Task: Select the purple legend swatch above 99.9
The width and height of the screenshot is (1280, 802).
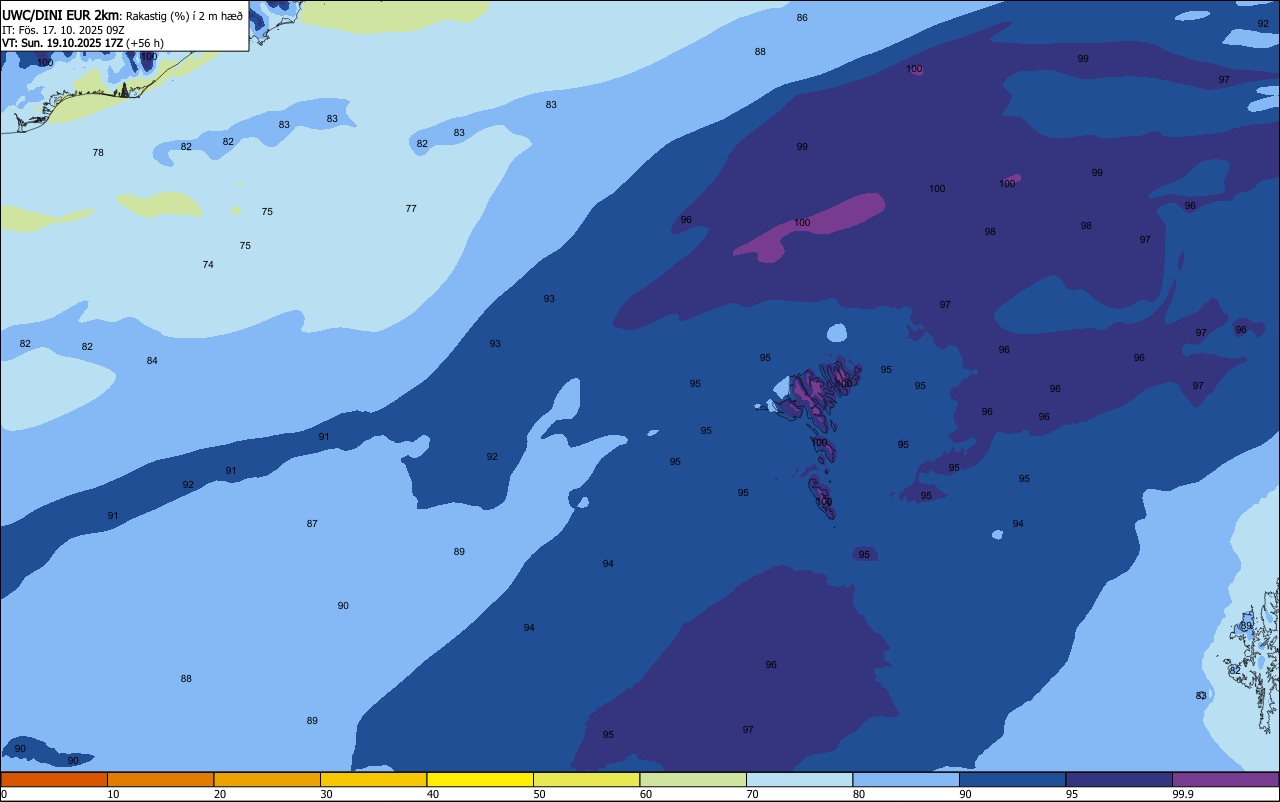Action: (1225, 779)
